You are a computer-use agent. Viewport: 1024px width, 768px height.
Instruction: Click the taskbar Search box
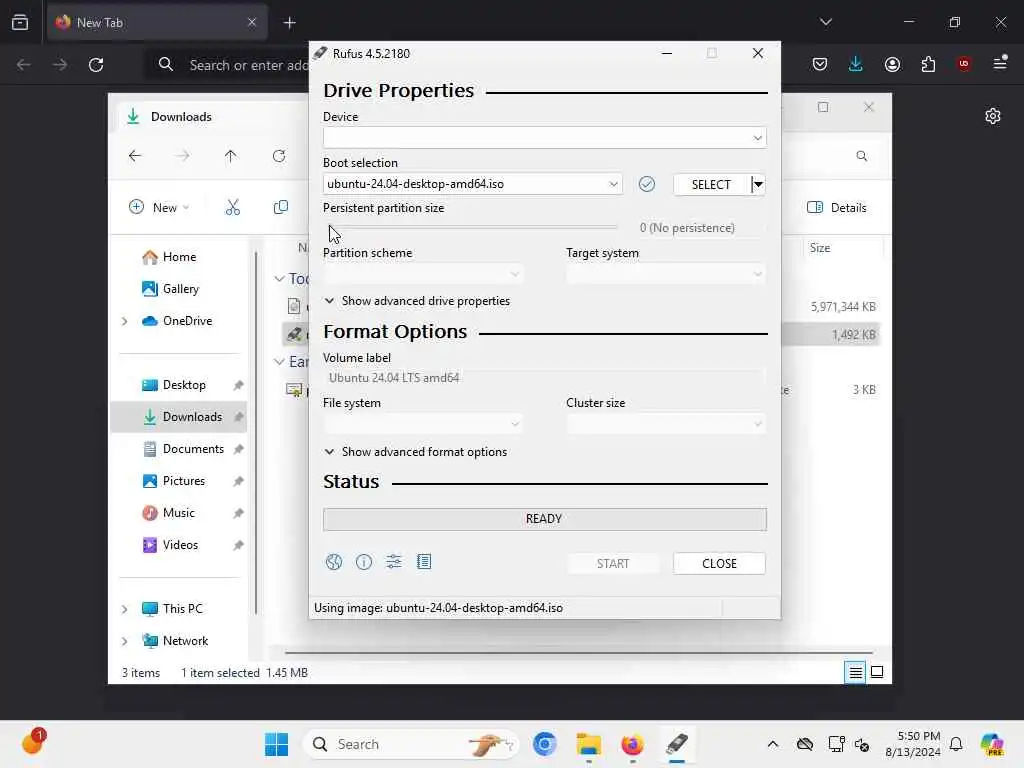coord(411,744)
